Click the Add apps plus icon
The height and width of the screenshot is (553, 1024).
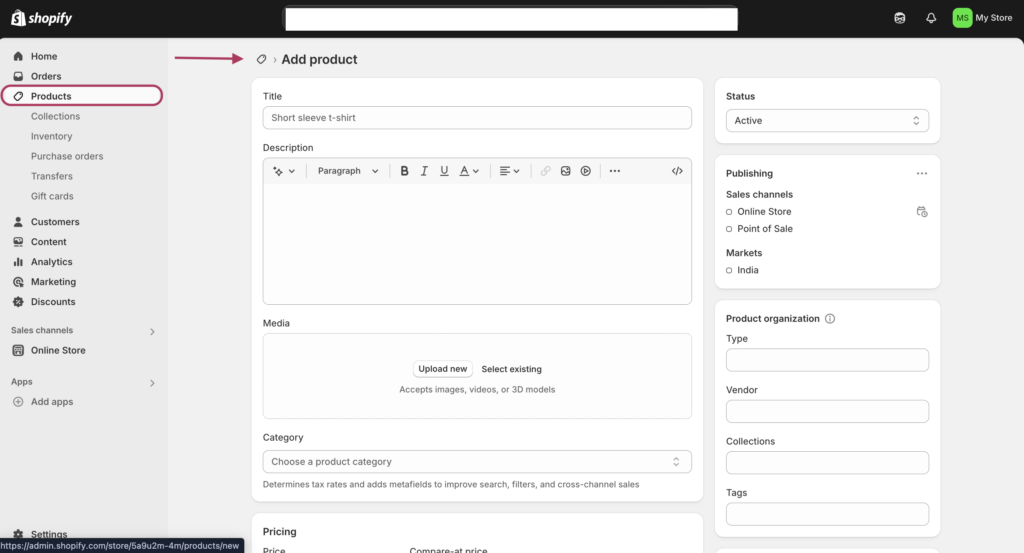pyautogui.click(x=18, y=402)
